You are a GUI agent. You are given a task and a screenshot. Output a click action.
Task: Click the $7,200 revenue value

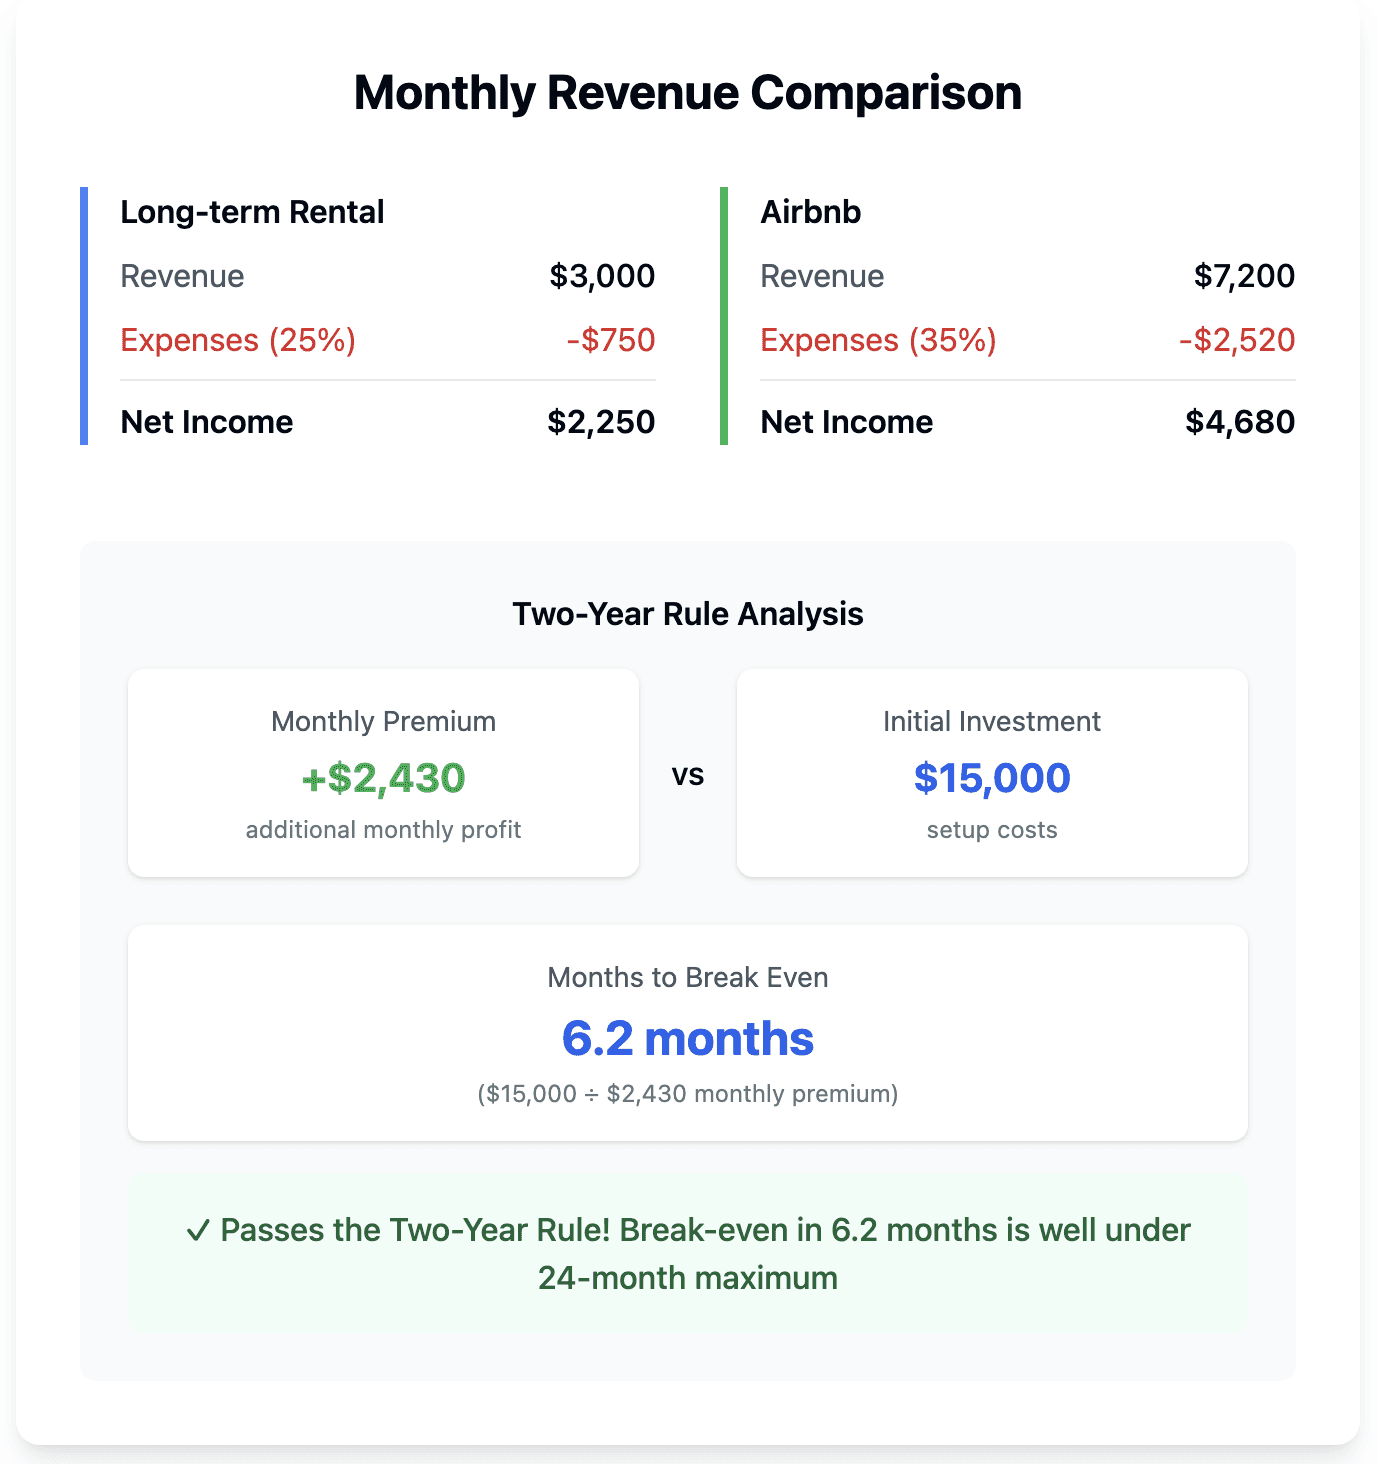[1244, 276]
